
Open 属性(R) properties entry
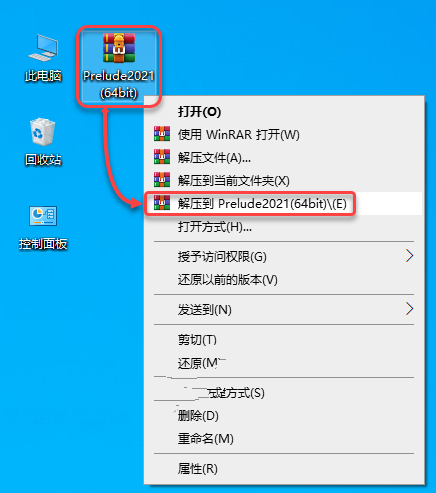[x=198, y=469]
